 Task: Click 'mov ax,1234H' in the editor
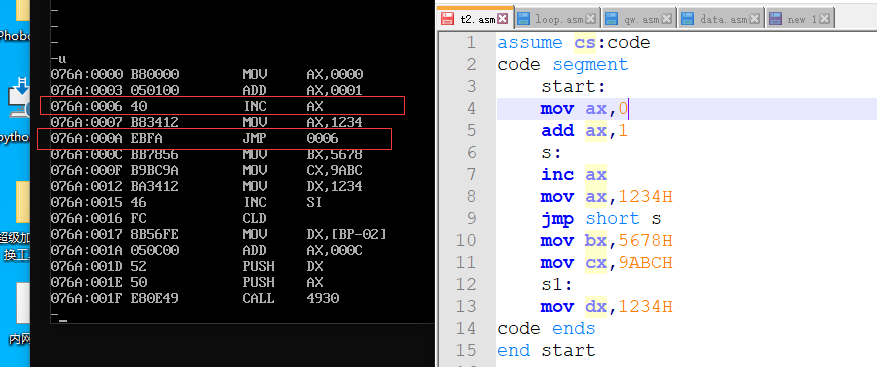[607, 196]
